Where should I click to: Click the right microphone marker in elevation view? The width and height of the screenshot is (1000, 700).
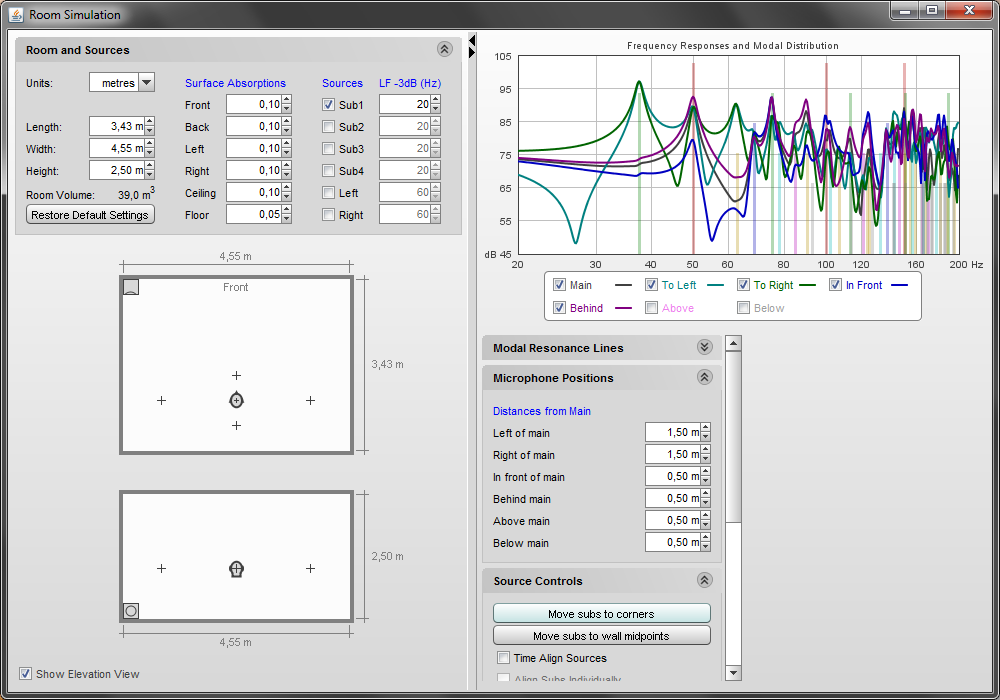[310, 568]
